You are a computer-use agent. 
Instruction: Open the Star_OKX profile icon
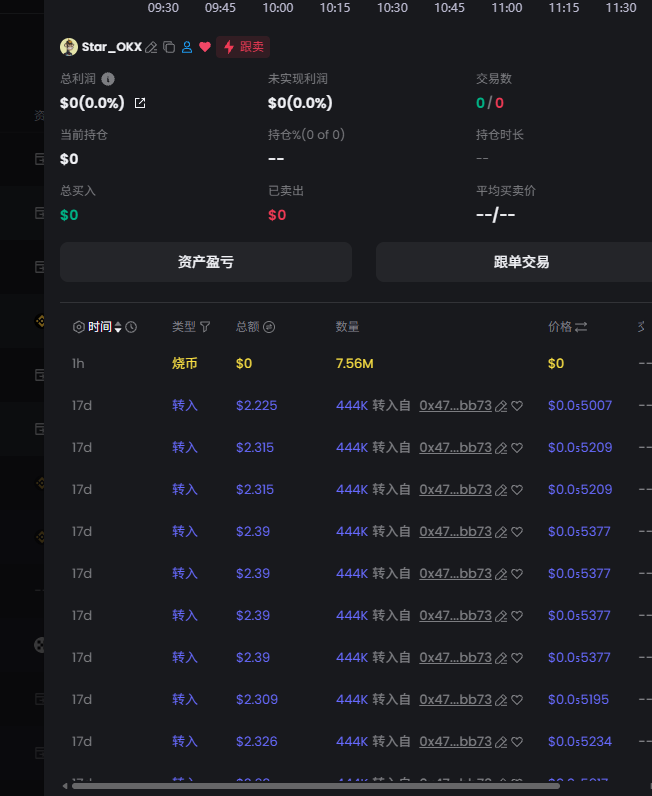[x=187, y=47]
